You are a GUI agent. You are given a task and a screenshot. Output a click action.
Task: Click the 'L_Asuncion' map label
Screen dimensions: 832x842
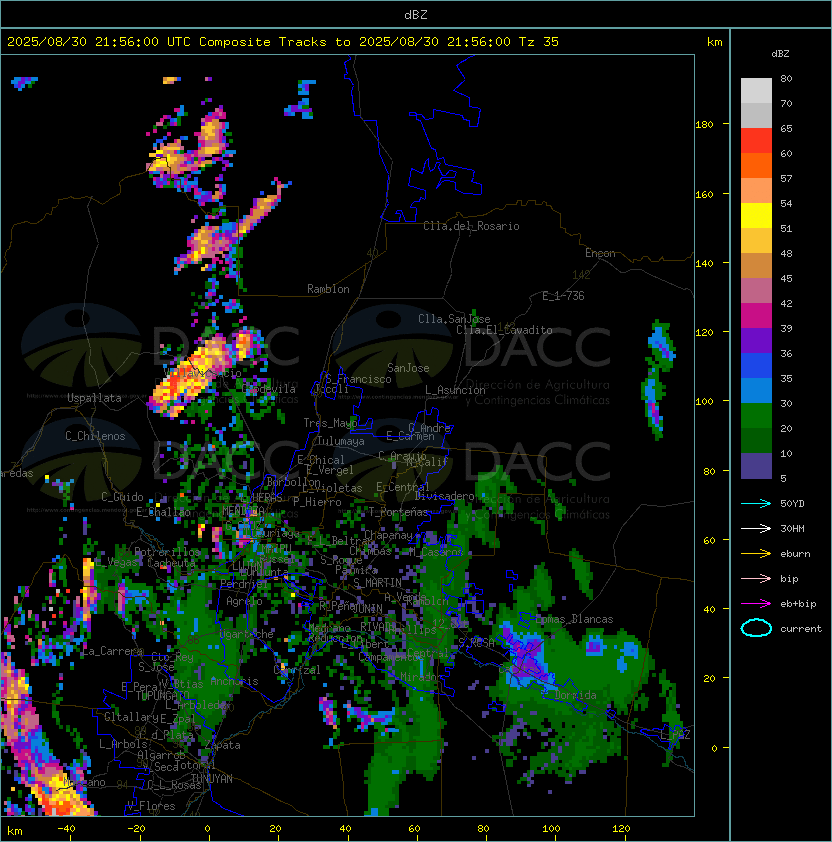tap(455, 390)
